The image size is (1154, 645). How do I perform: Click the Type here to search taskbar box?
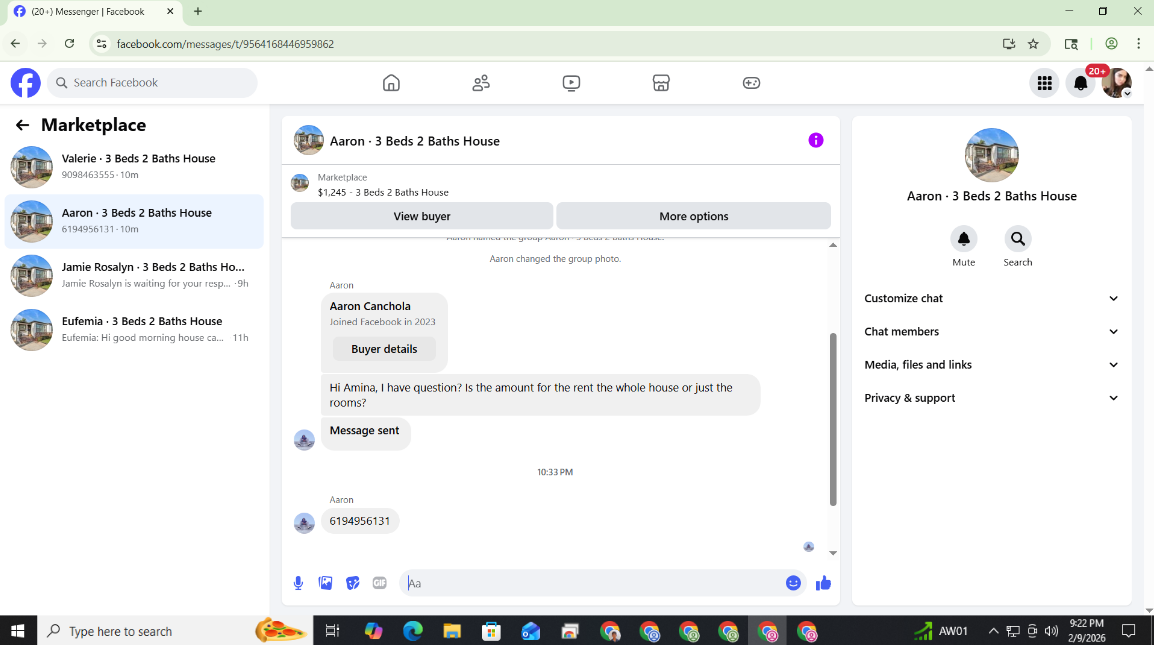[174, 631]
